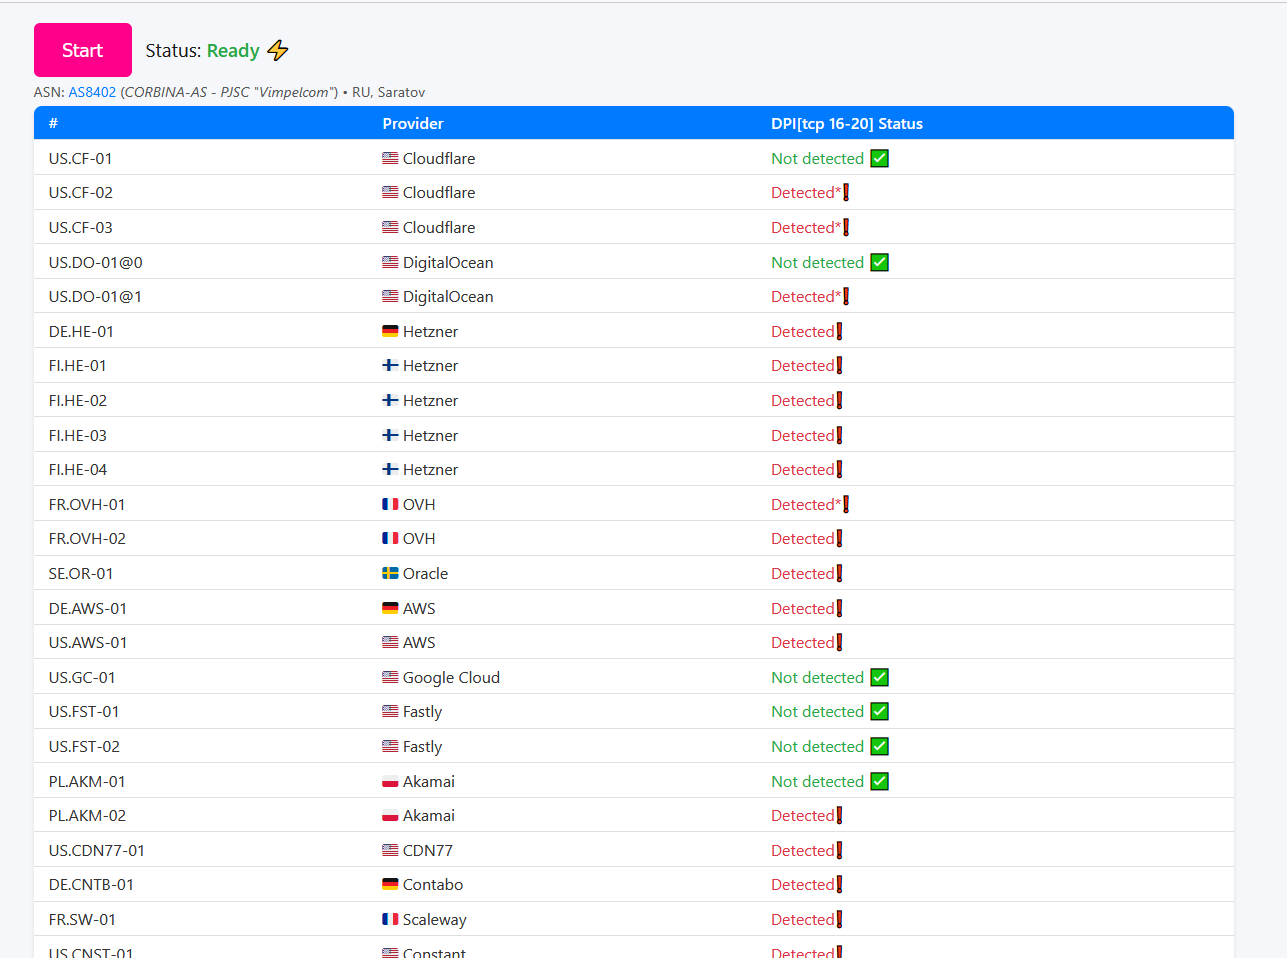Click the # column header
Screen dimensions: 1287x958
(x=53, y=124)
